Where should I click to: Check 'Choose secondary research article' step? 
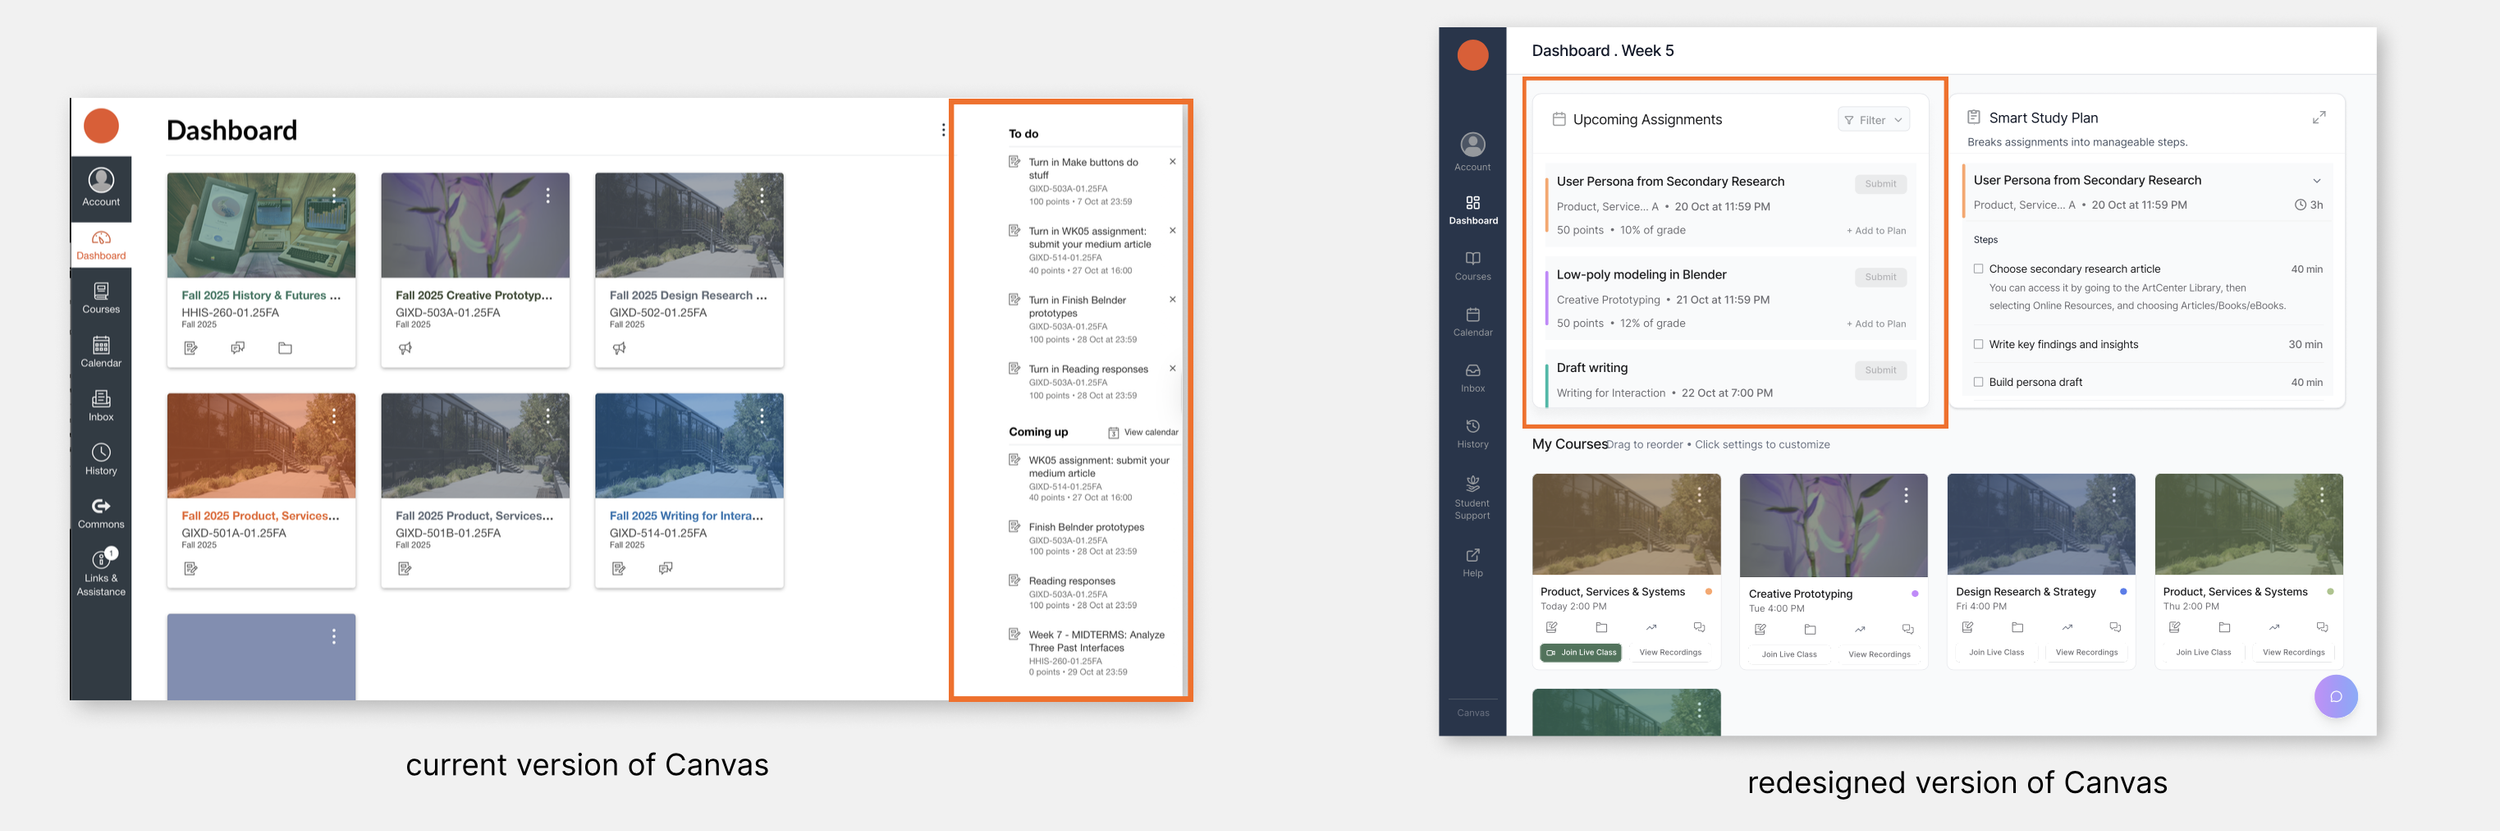tap(1978, 269)
